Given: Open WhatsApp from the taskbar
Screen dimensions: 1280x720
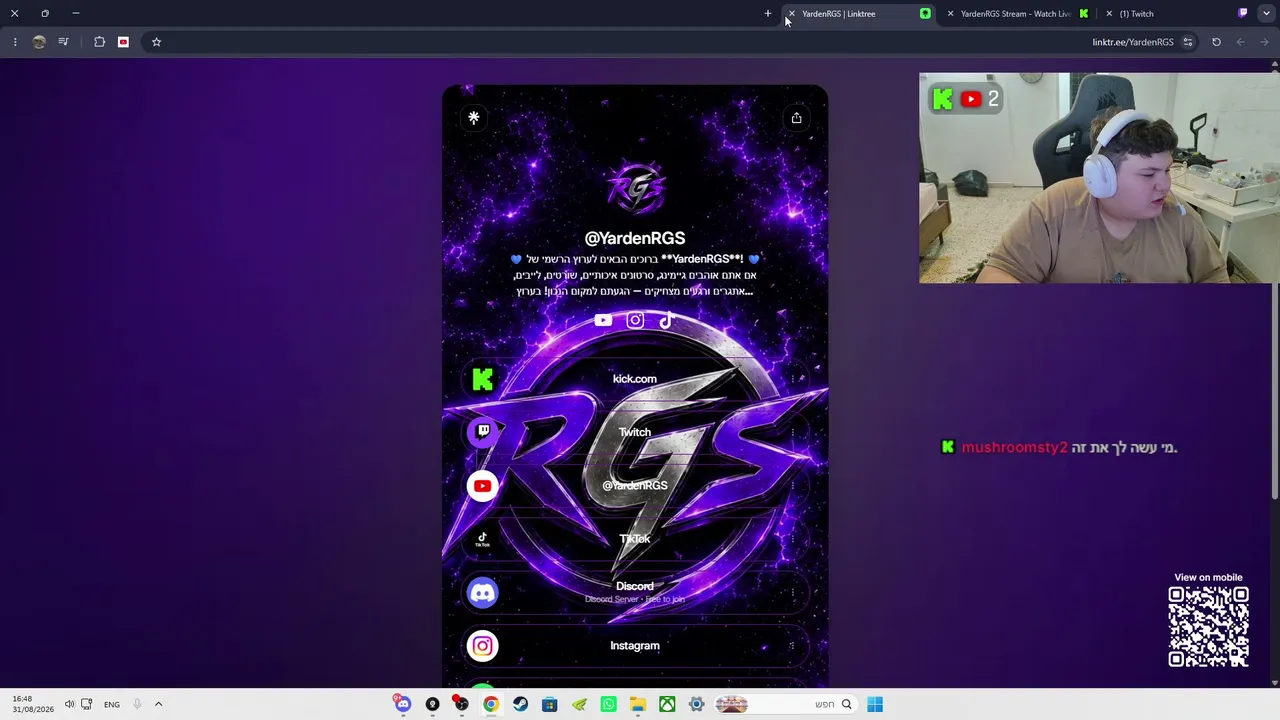Looking at the screenshot, I should tap(608, 704).
